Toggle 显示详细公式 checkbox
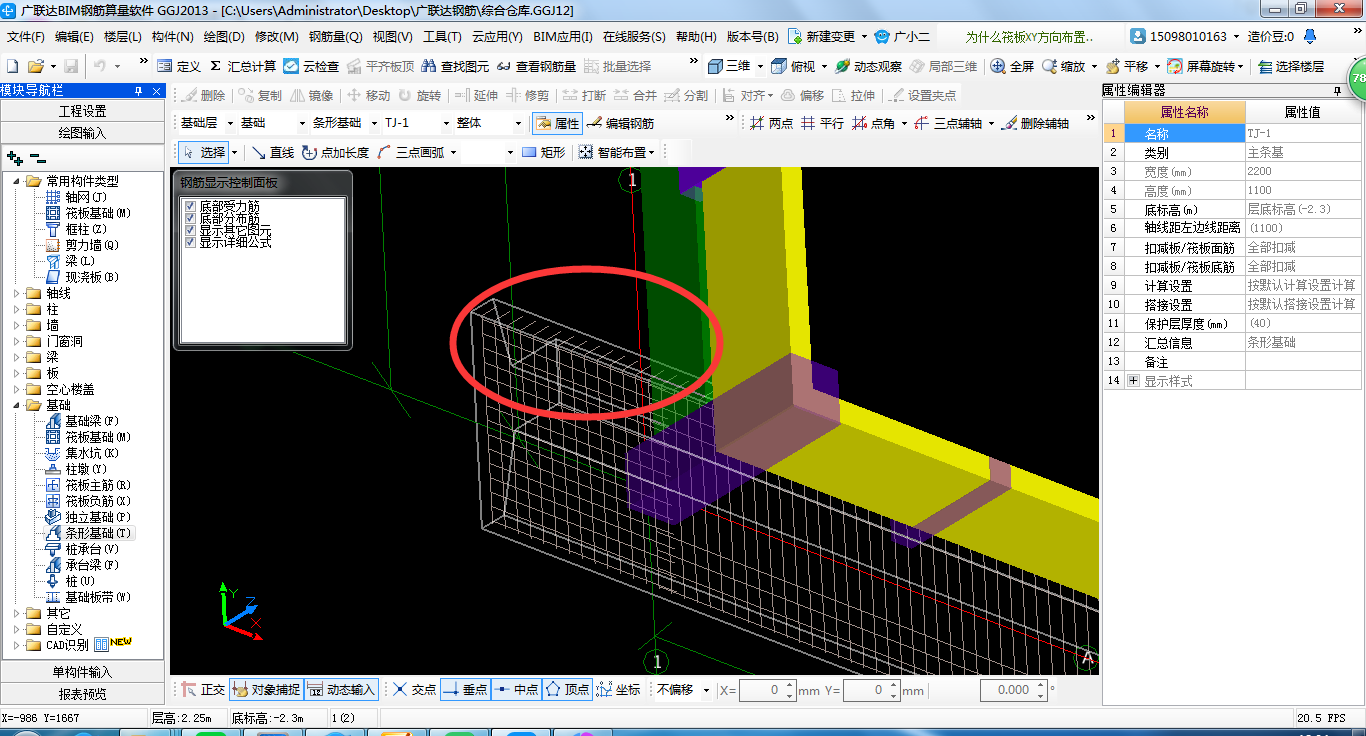 [190, 242]
